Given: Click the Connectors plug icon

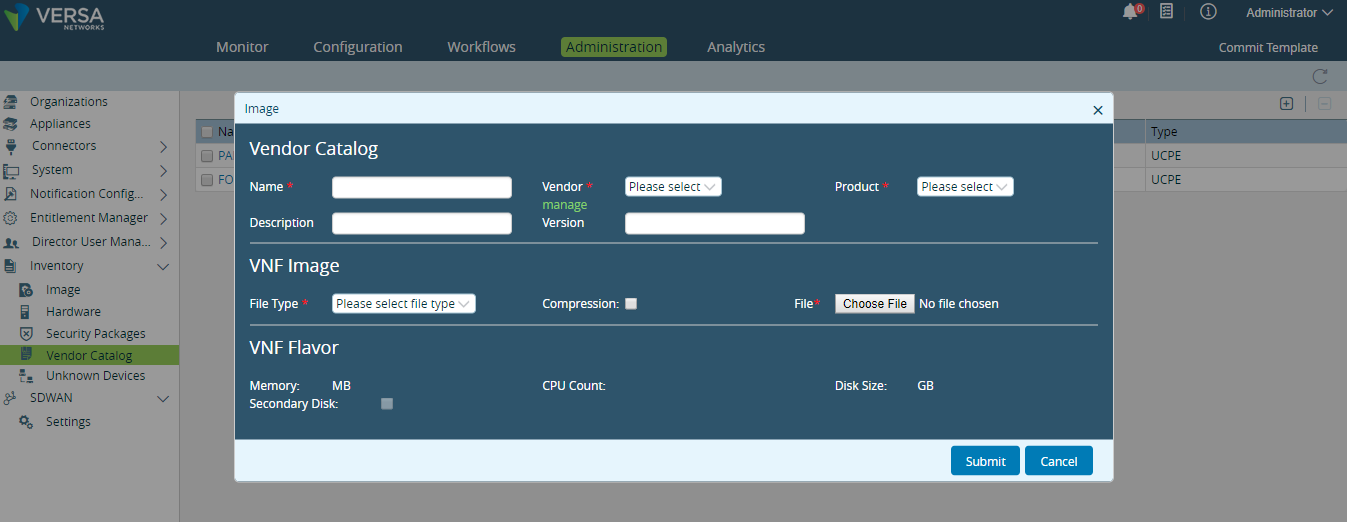Looking at the screenshot, I should pyautogui.click(x=11, y=146).
